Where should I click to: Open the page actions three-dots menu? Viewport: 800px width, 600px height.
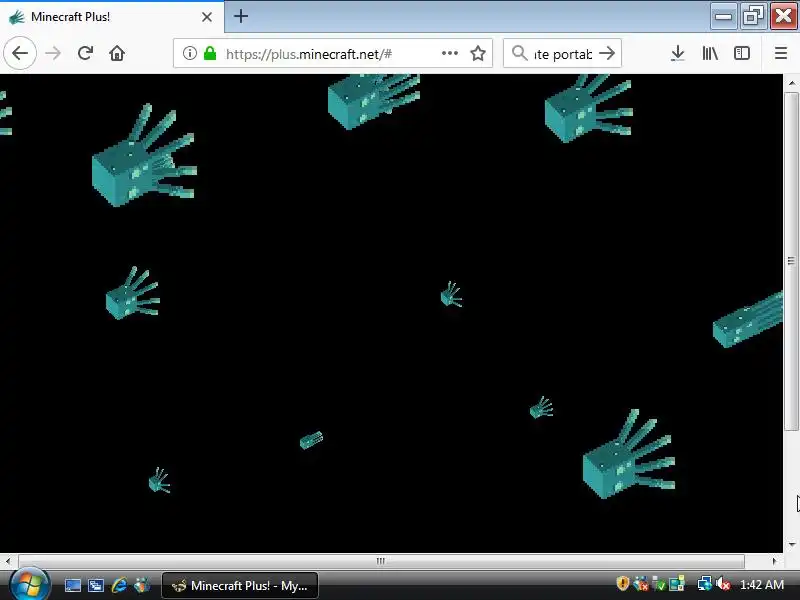click(x=449, y=53)
